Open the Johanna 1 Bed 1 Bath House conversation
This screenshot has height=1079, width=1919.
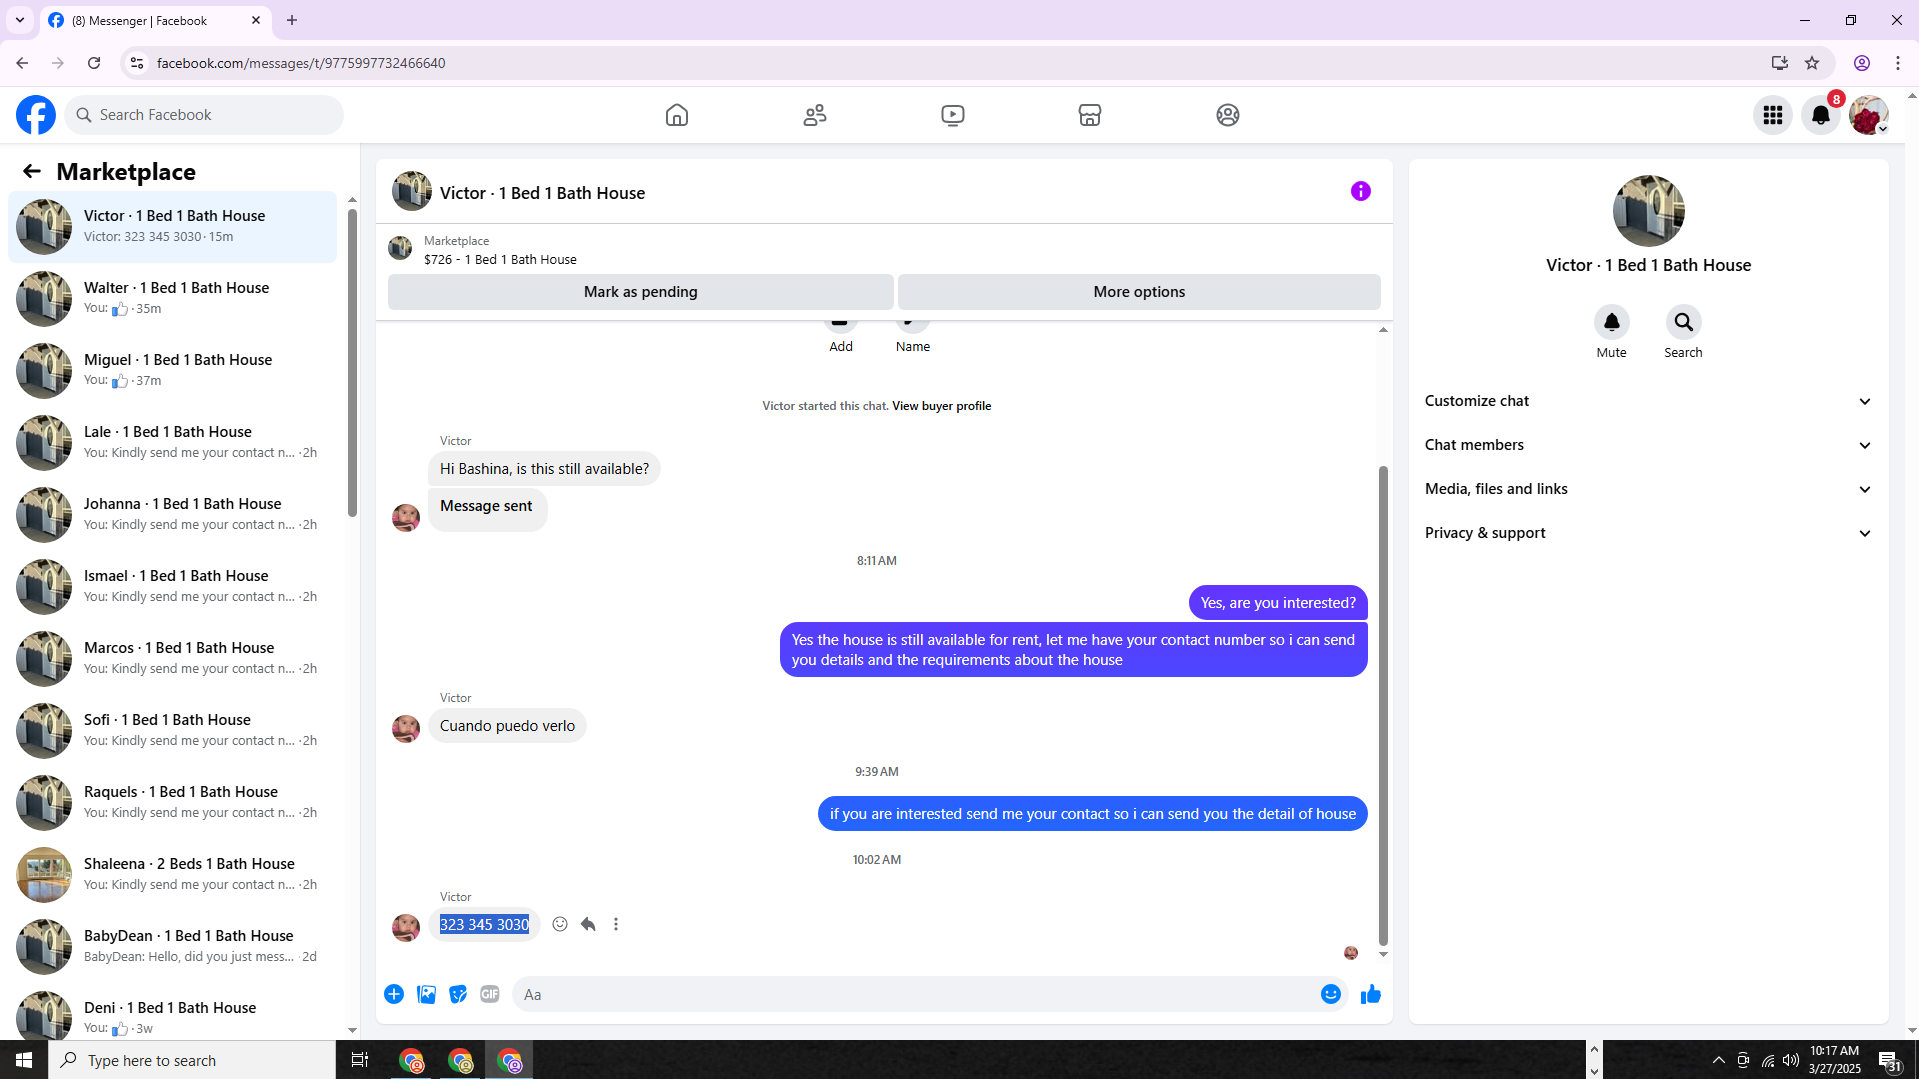[173, 515]
